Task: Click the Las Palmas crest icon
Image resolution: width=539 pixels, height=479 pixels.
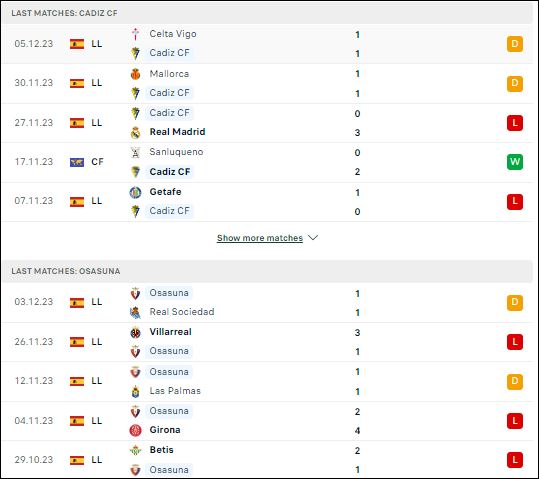Action: tap(135, 391)
